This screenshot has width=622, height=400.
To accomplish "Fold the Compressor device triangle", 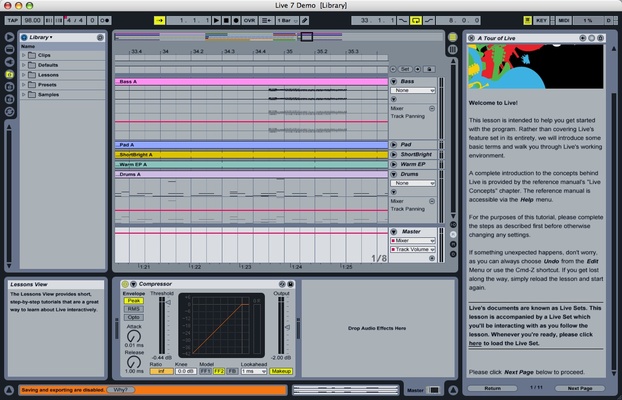I will pyautogui.click(x=134, y=284).
